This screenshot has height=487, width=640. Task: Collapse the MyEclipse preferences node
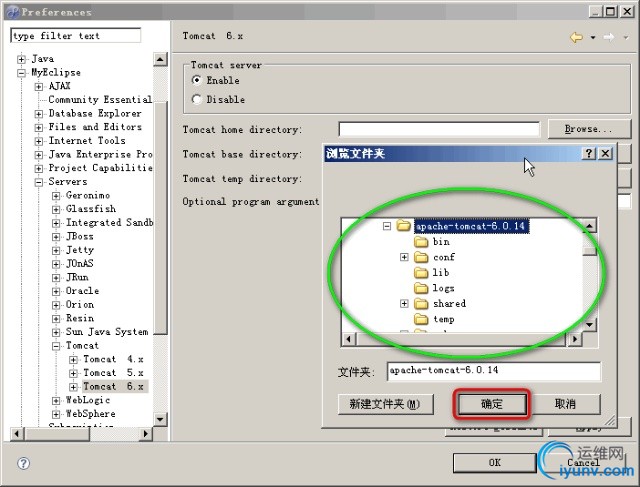point(21,73)
